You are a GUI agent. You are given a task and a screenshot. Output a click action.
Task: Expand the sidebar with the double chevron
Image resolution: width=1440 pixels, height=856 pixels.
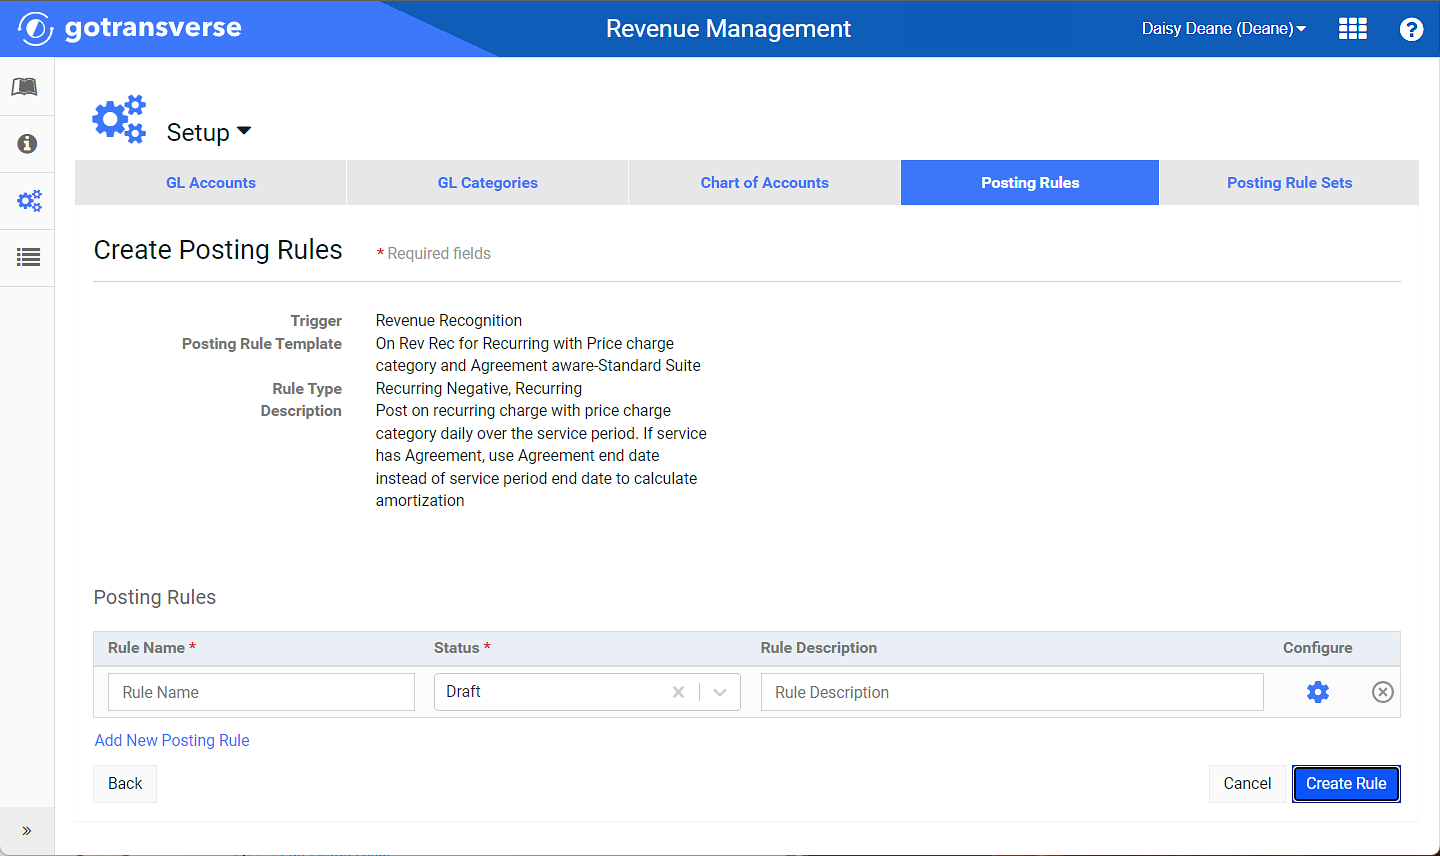coord(27,831)
